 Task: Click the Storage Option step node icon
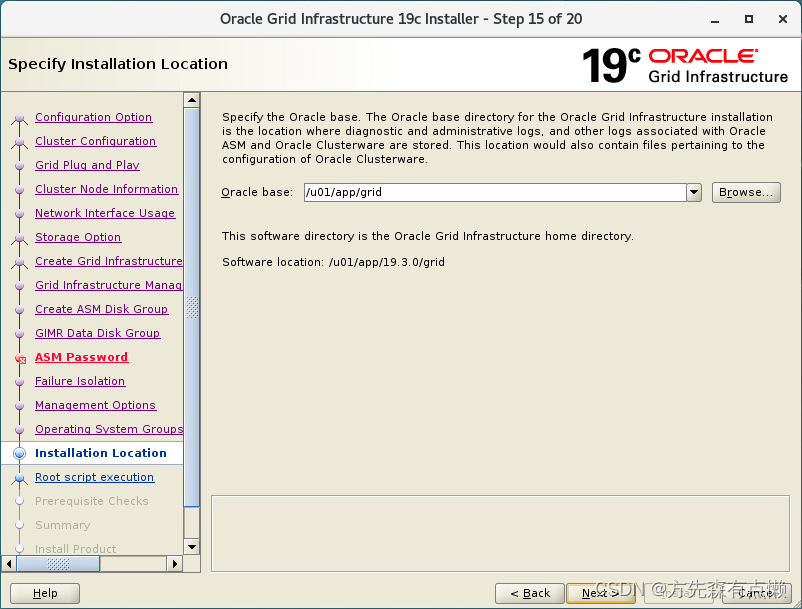[19, 238]
